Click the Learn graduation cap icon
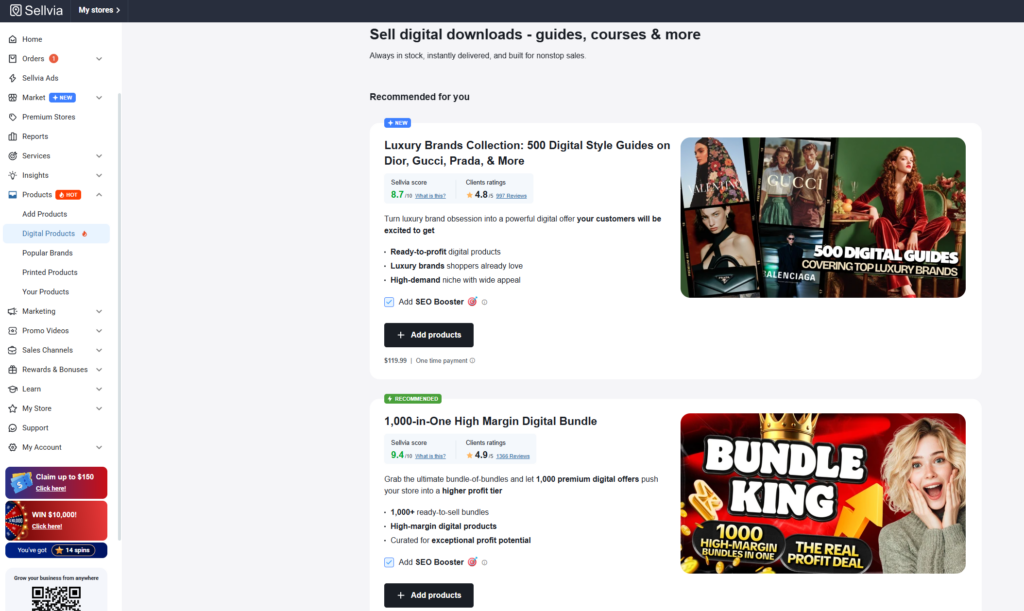 click(12, 389)
